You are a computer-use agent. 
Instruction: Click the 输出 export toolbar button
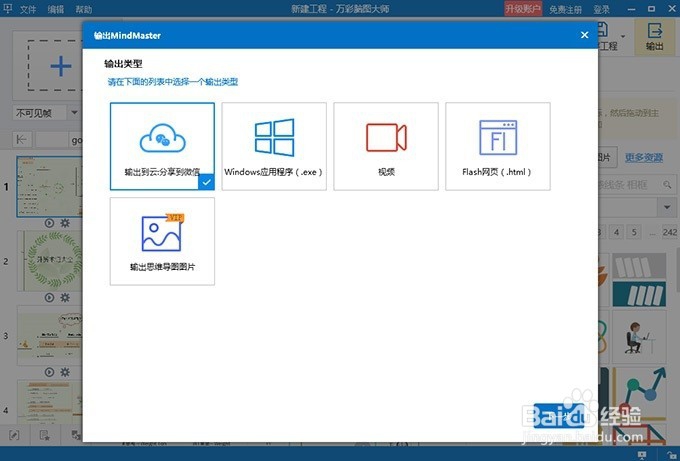pos(654,37)
